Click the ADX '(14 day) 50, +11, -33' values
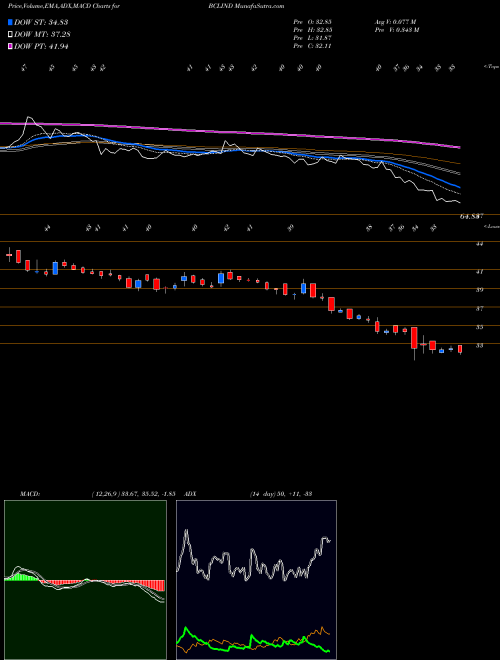The height and width of the screenshot is (660, 500). (x=281, y=493)
